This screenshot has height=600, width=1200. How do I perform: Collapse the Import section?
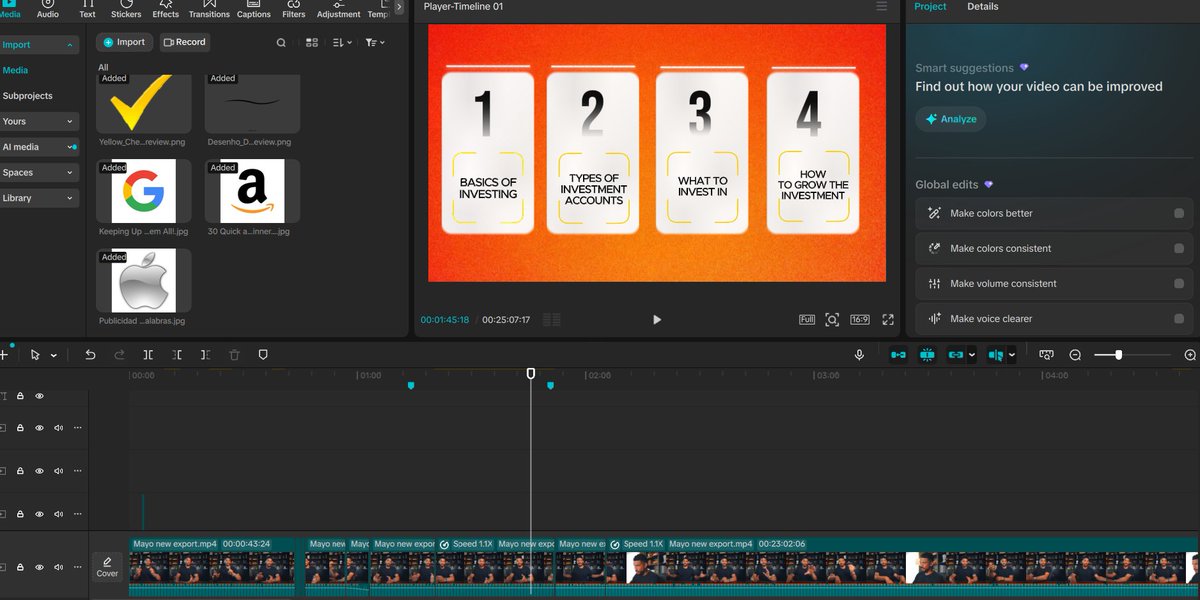pos(70,45)
